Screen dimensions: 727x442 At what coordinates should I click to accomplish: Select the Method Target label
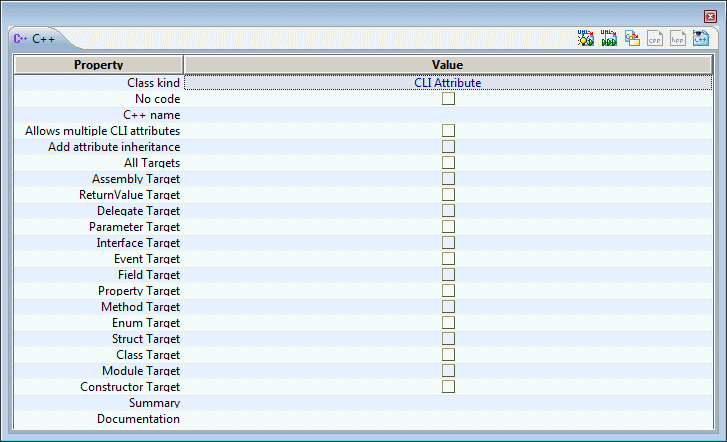tap(140, 307)
